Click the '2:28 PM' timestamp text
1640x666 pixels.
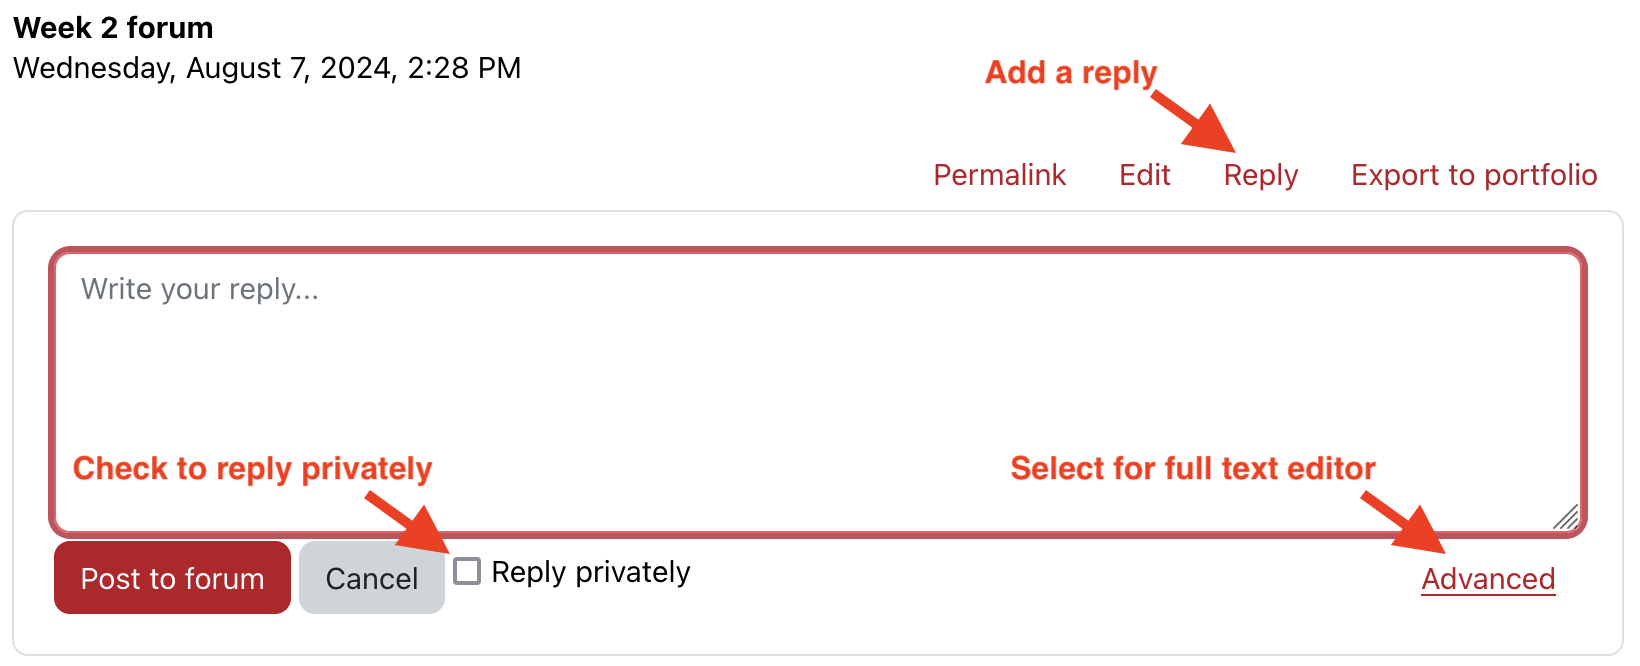[x=464, y=68]
